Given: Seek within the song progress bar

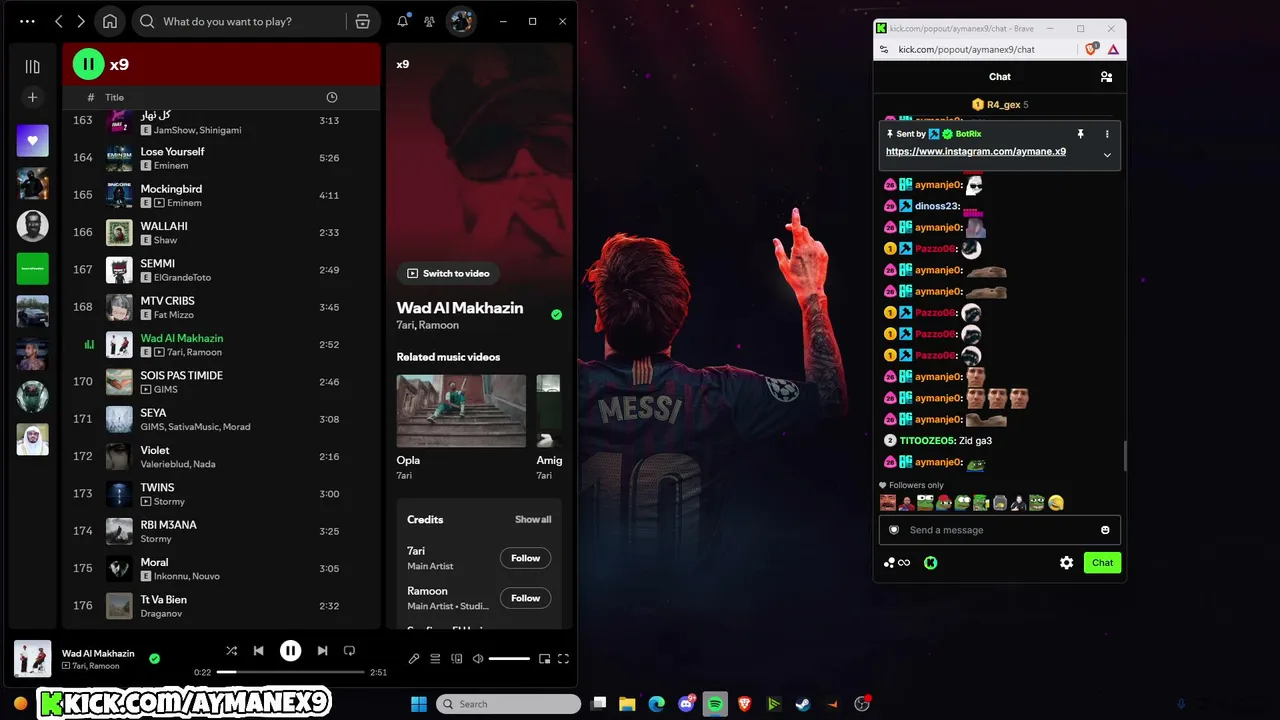Looking at the screenshot, I should point(290,672).
